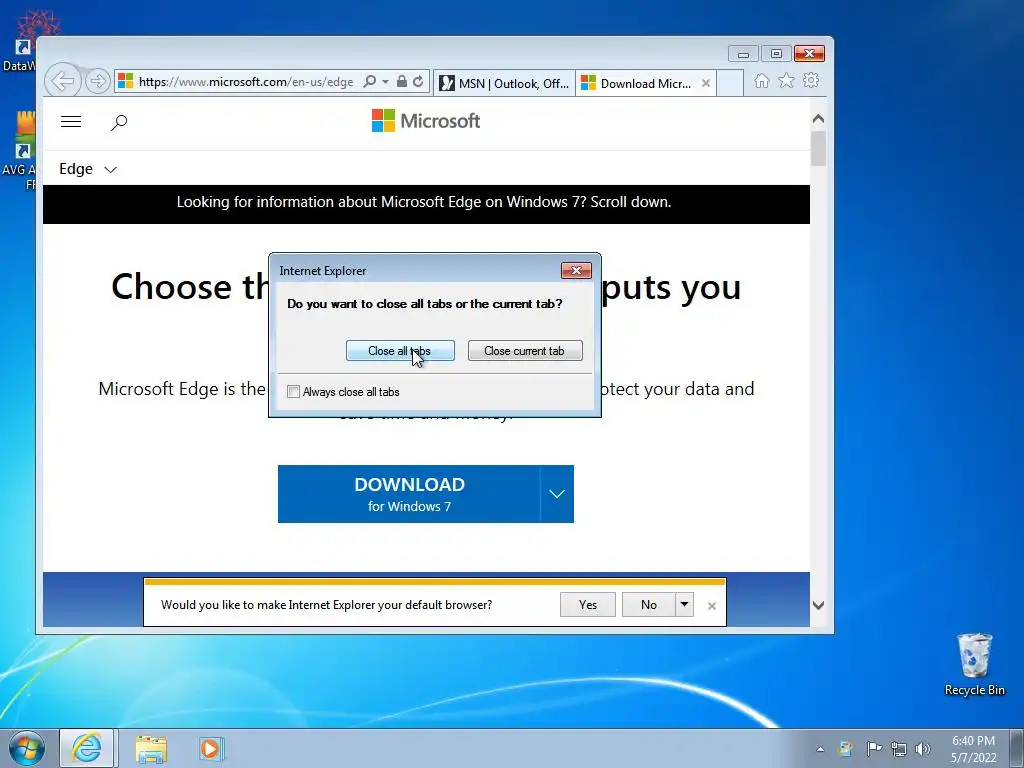Refresh the page with the reload icon
This screenshot has height=768, width=1024.
419,82
